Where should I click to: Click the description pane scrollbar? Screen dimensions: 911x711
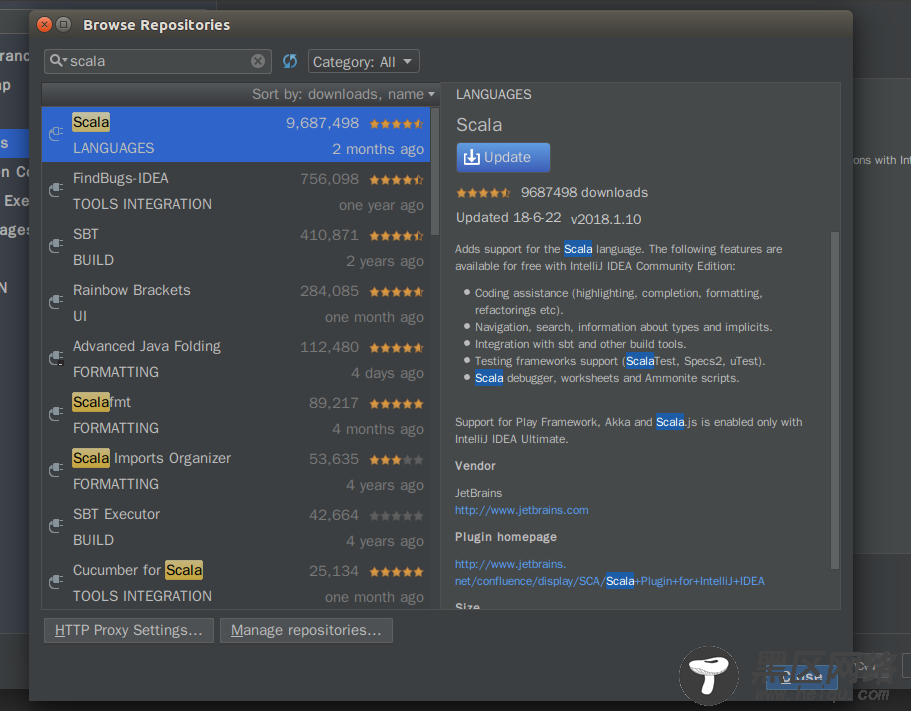(x=835, y=400)
